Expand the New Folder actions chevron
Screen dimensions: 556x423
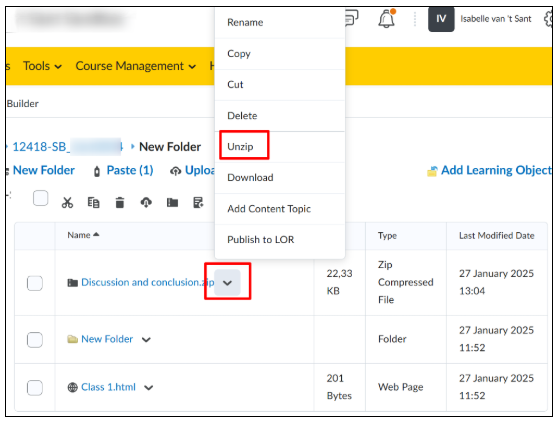pyautogui.click(x=146, y=340)
